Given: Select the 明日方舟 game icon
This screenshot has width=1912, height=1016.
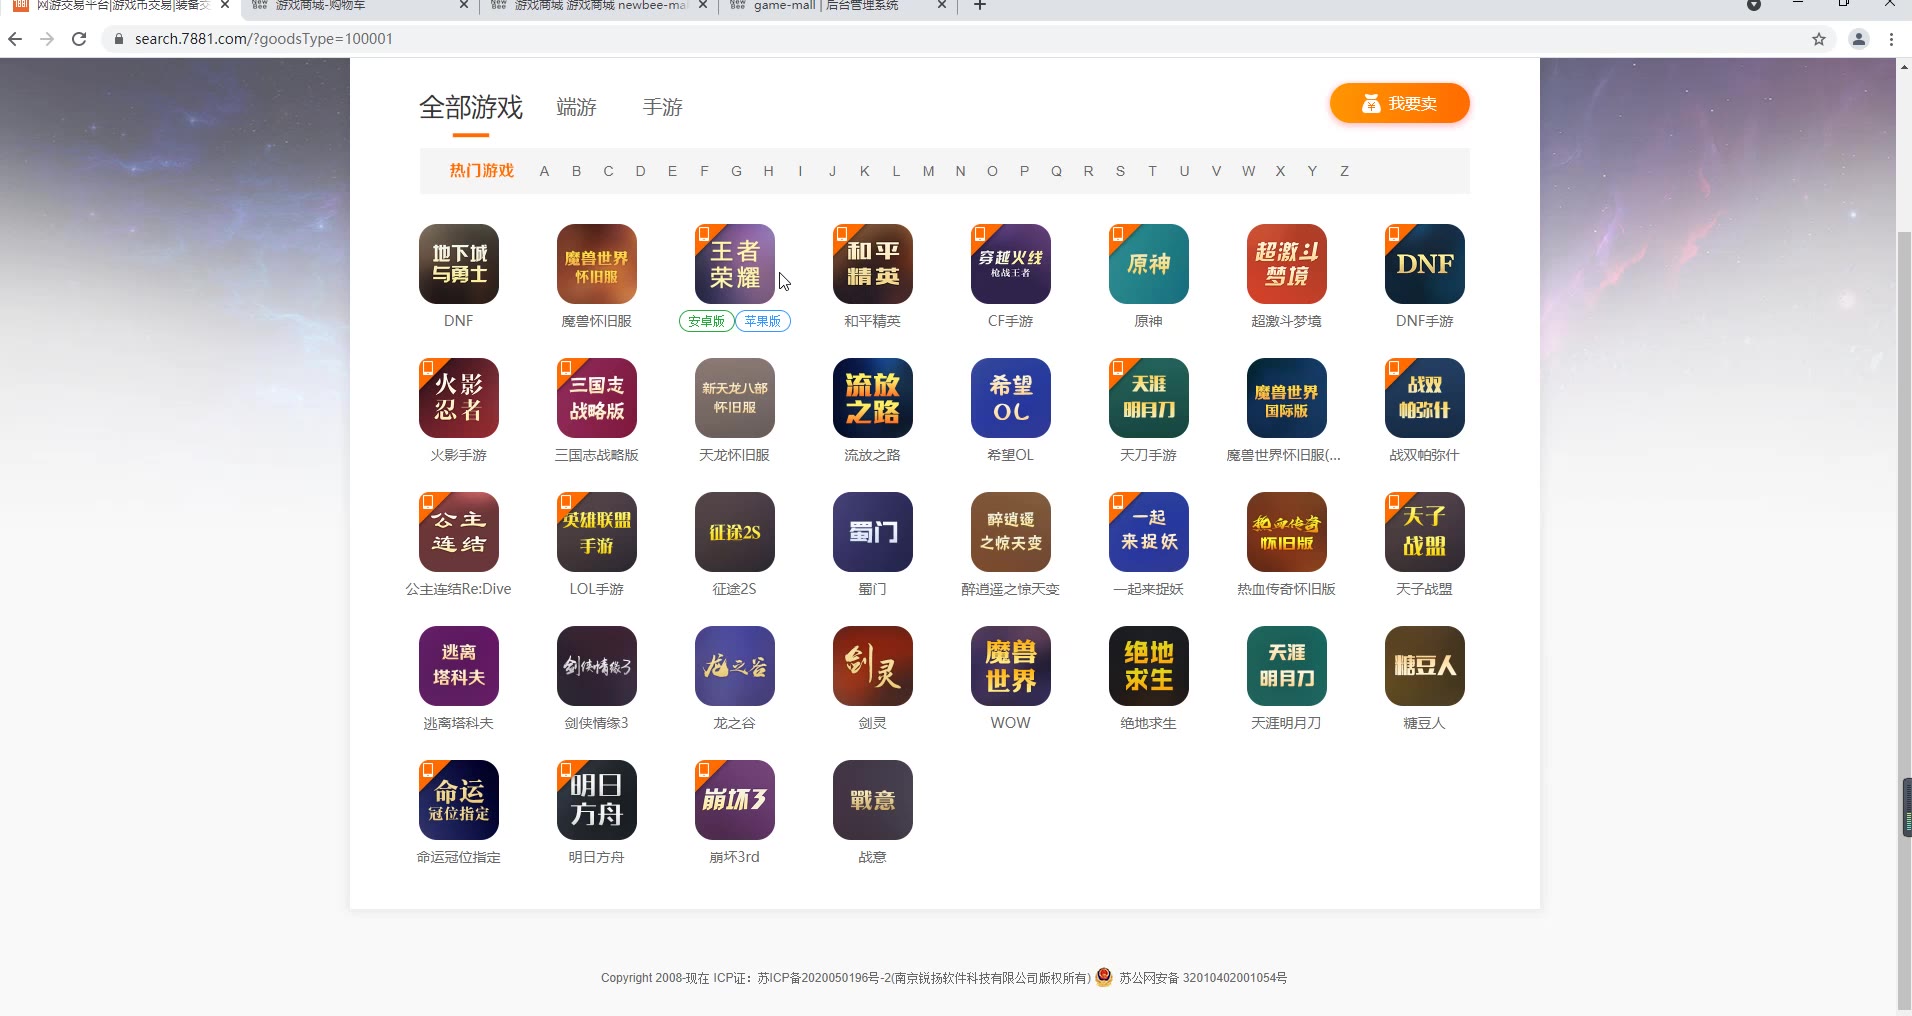Looking at the screenshot, I should [597, 800].
